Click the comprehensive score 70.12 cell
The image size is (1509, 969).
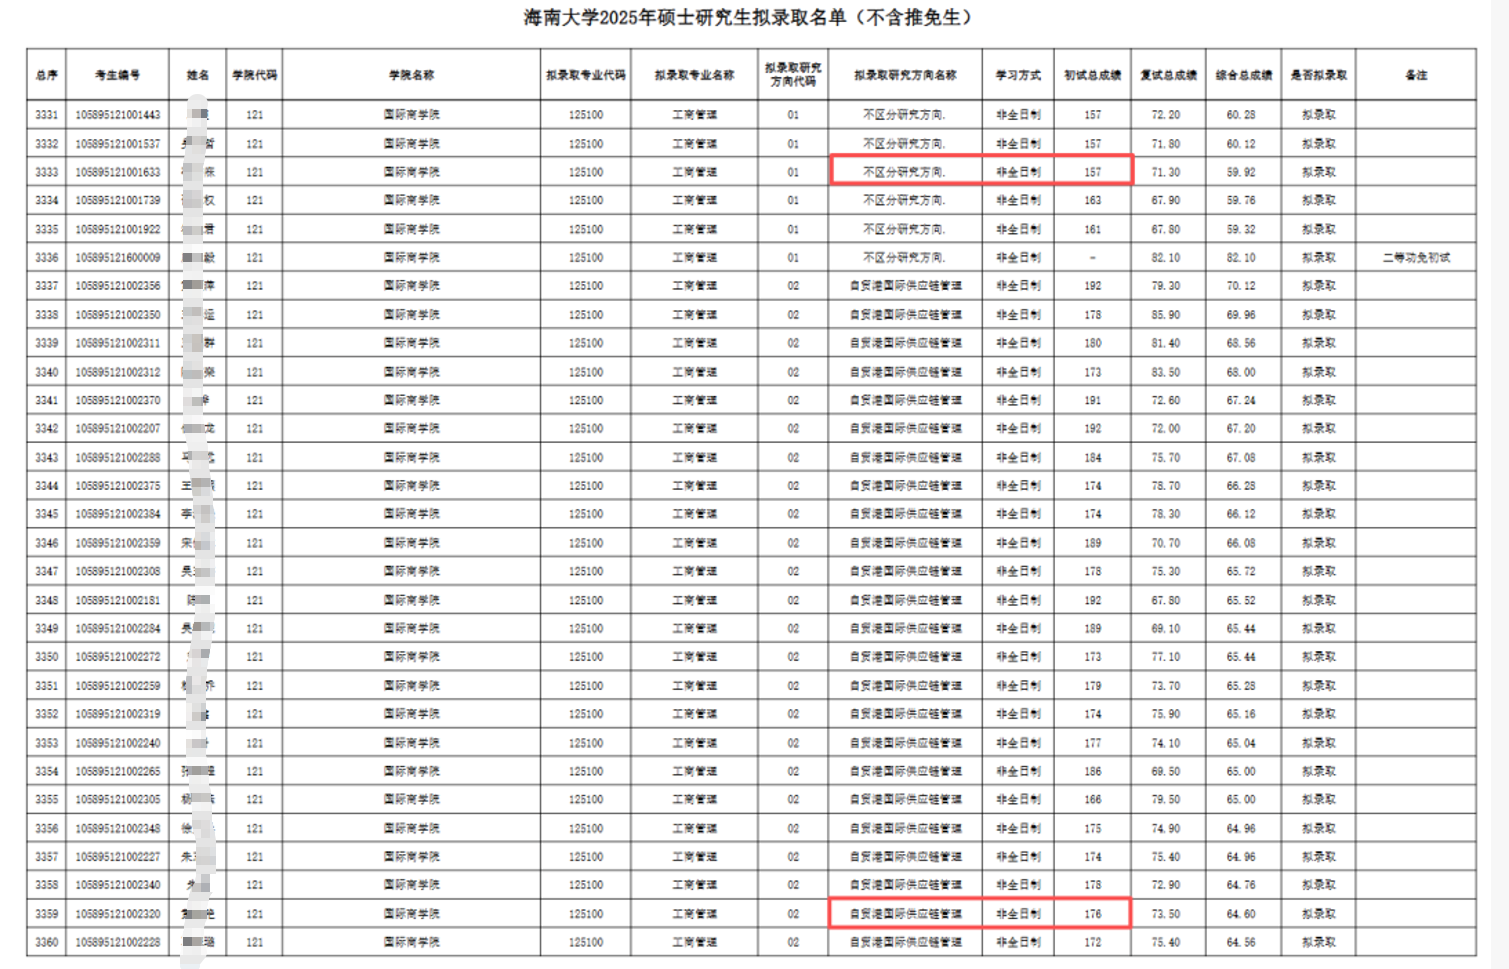[1241, 286]
